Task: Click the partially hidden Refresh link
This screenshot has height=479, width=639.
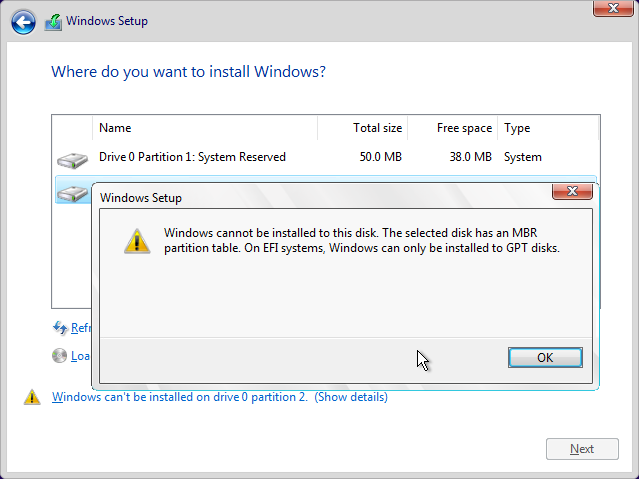Action: [x=81, y=328]
